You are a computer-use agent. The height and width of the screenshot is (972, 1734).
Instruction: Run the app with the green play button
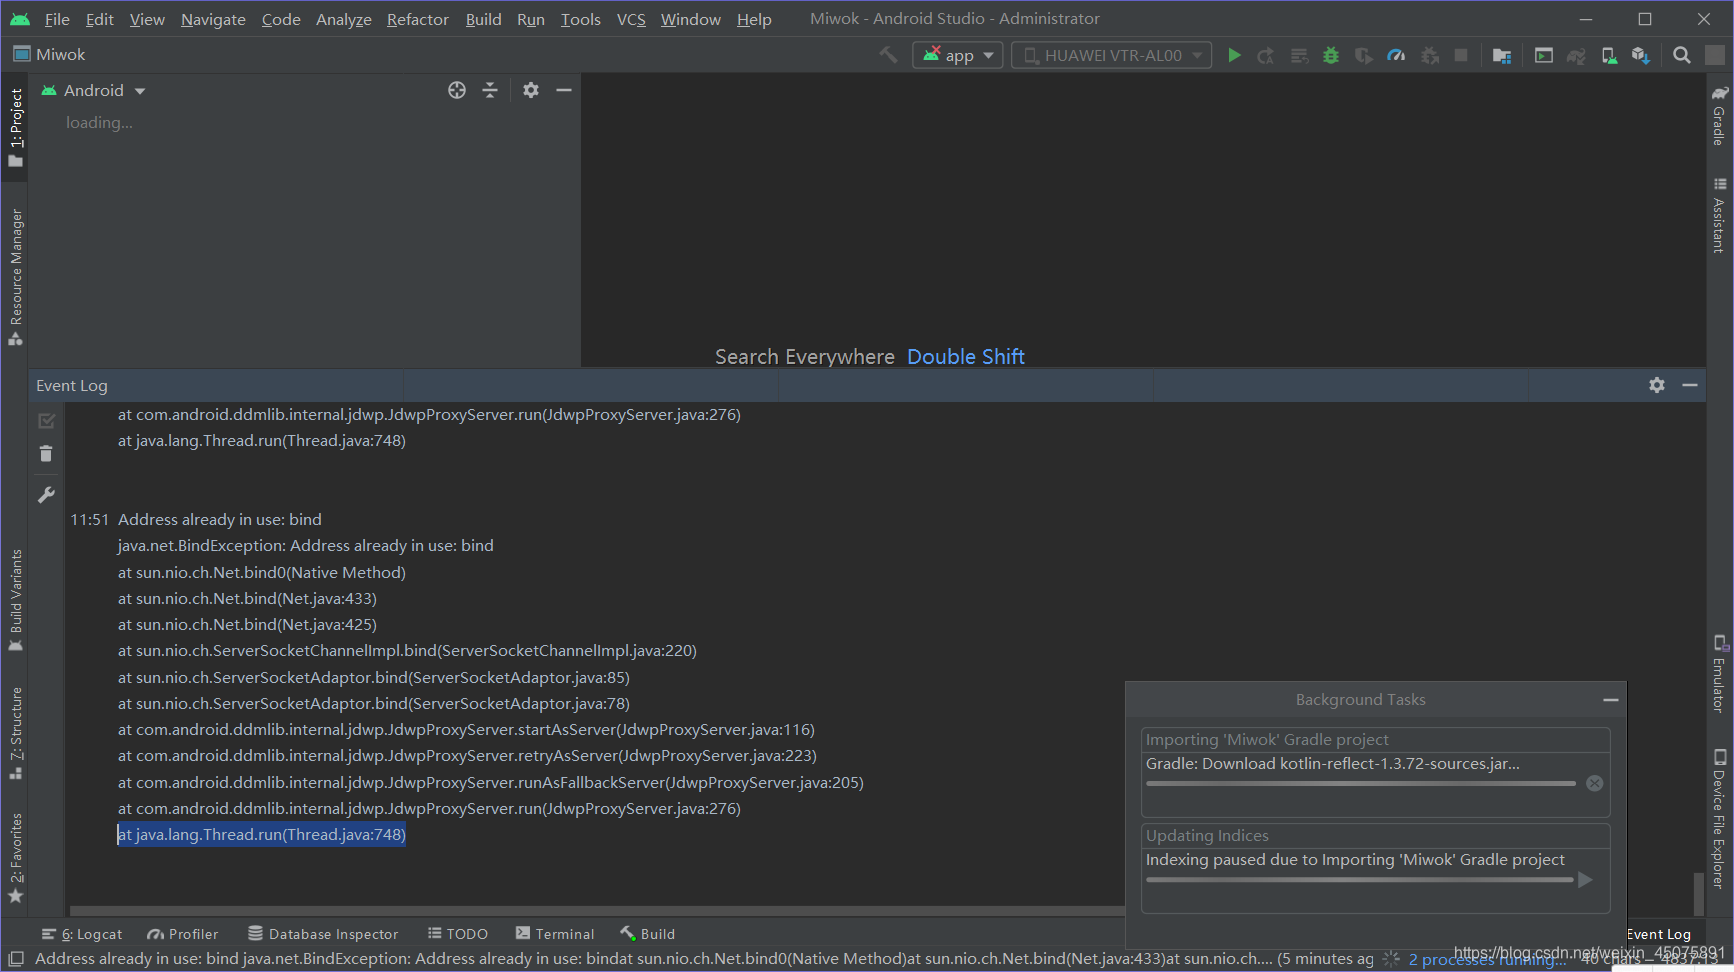pos(1234,55)
